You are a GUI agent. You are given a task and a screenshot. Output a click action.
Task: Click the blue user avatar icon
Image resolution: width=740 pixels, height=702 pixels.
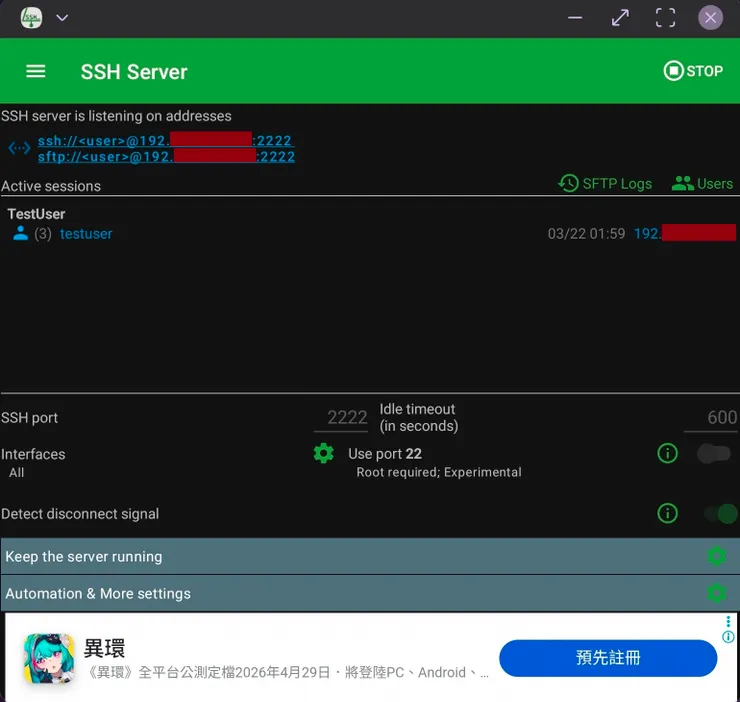(20, 233)
